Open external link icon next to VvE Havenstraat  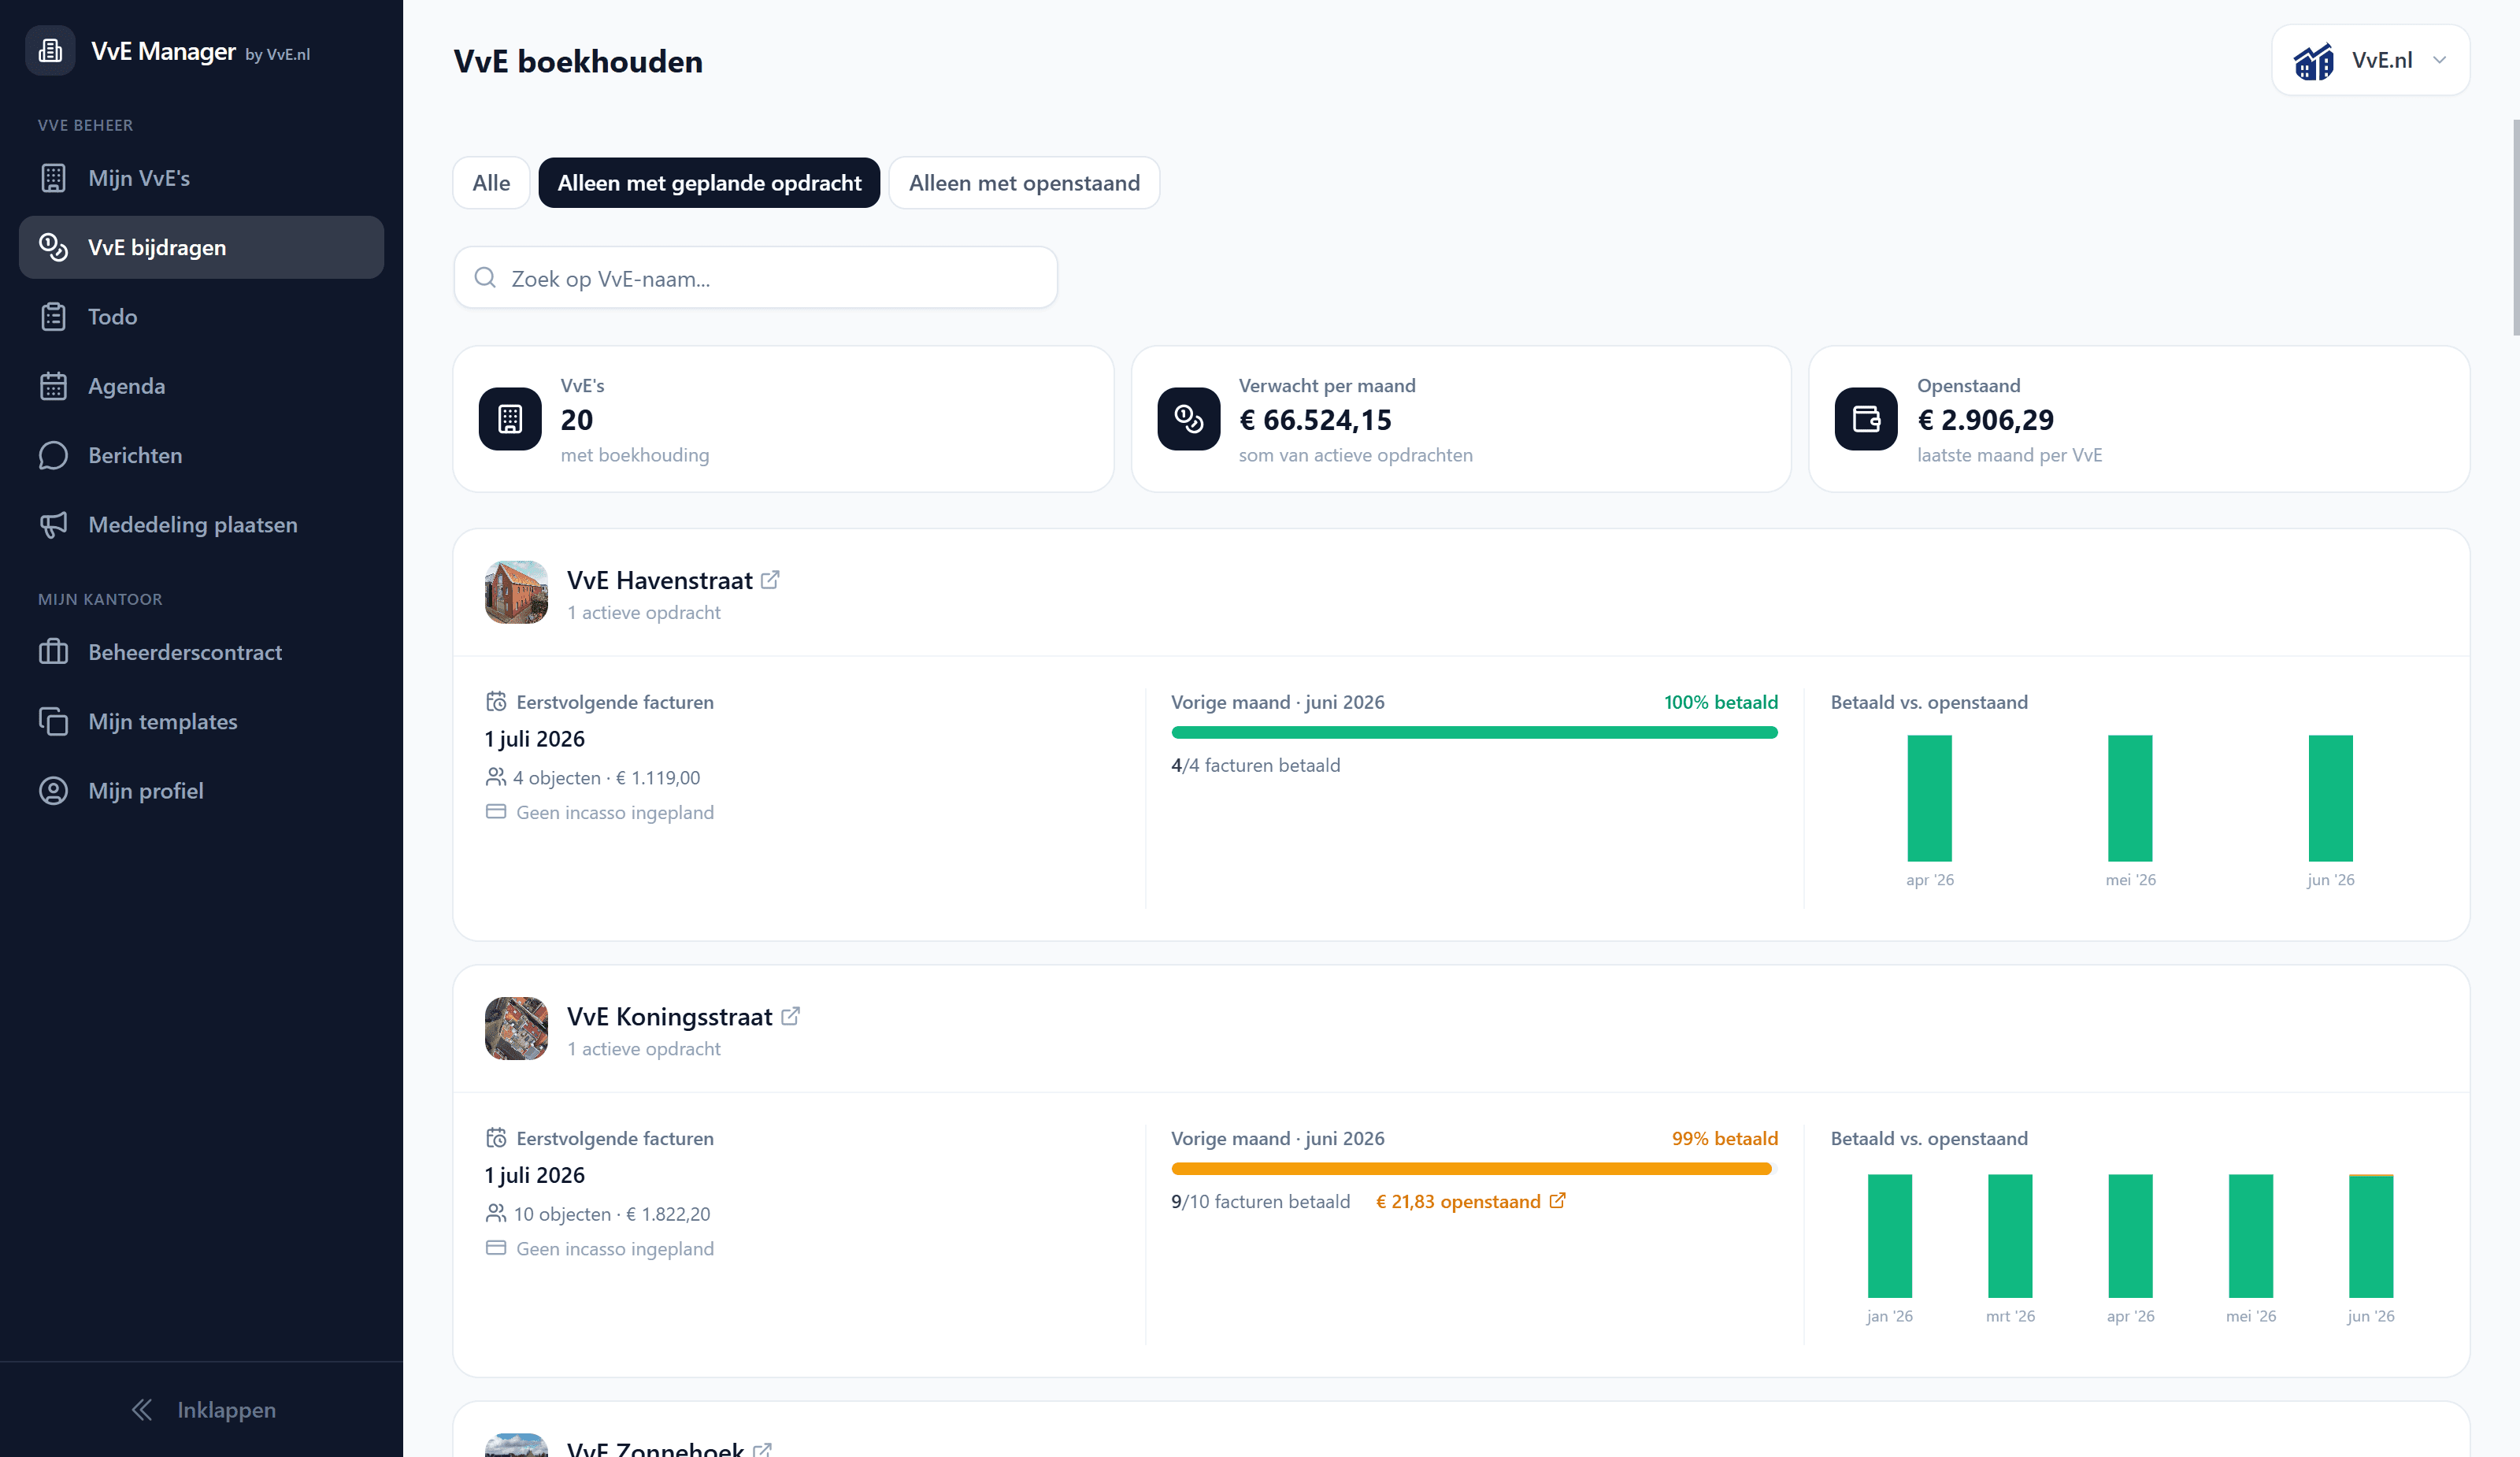(770, 580)
